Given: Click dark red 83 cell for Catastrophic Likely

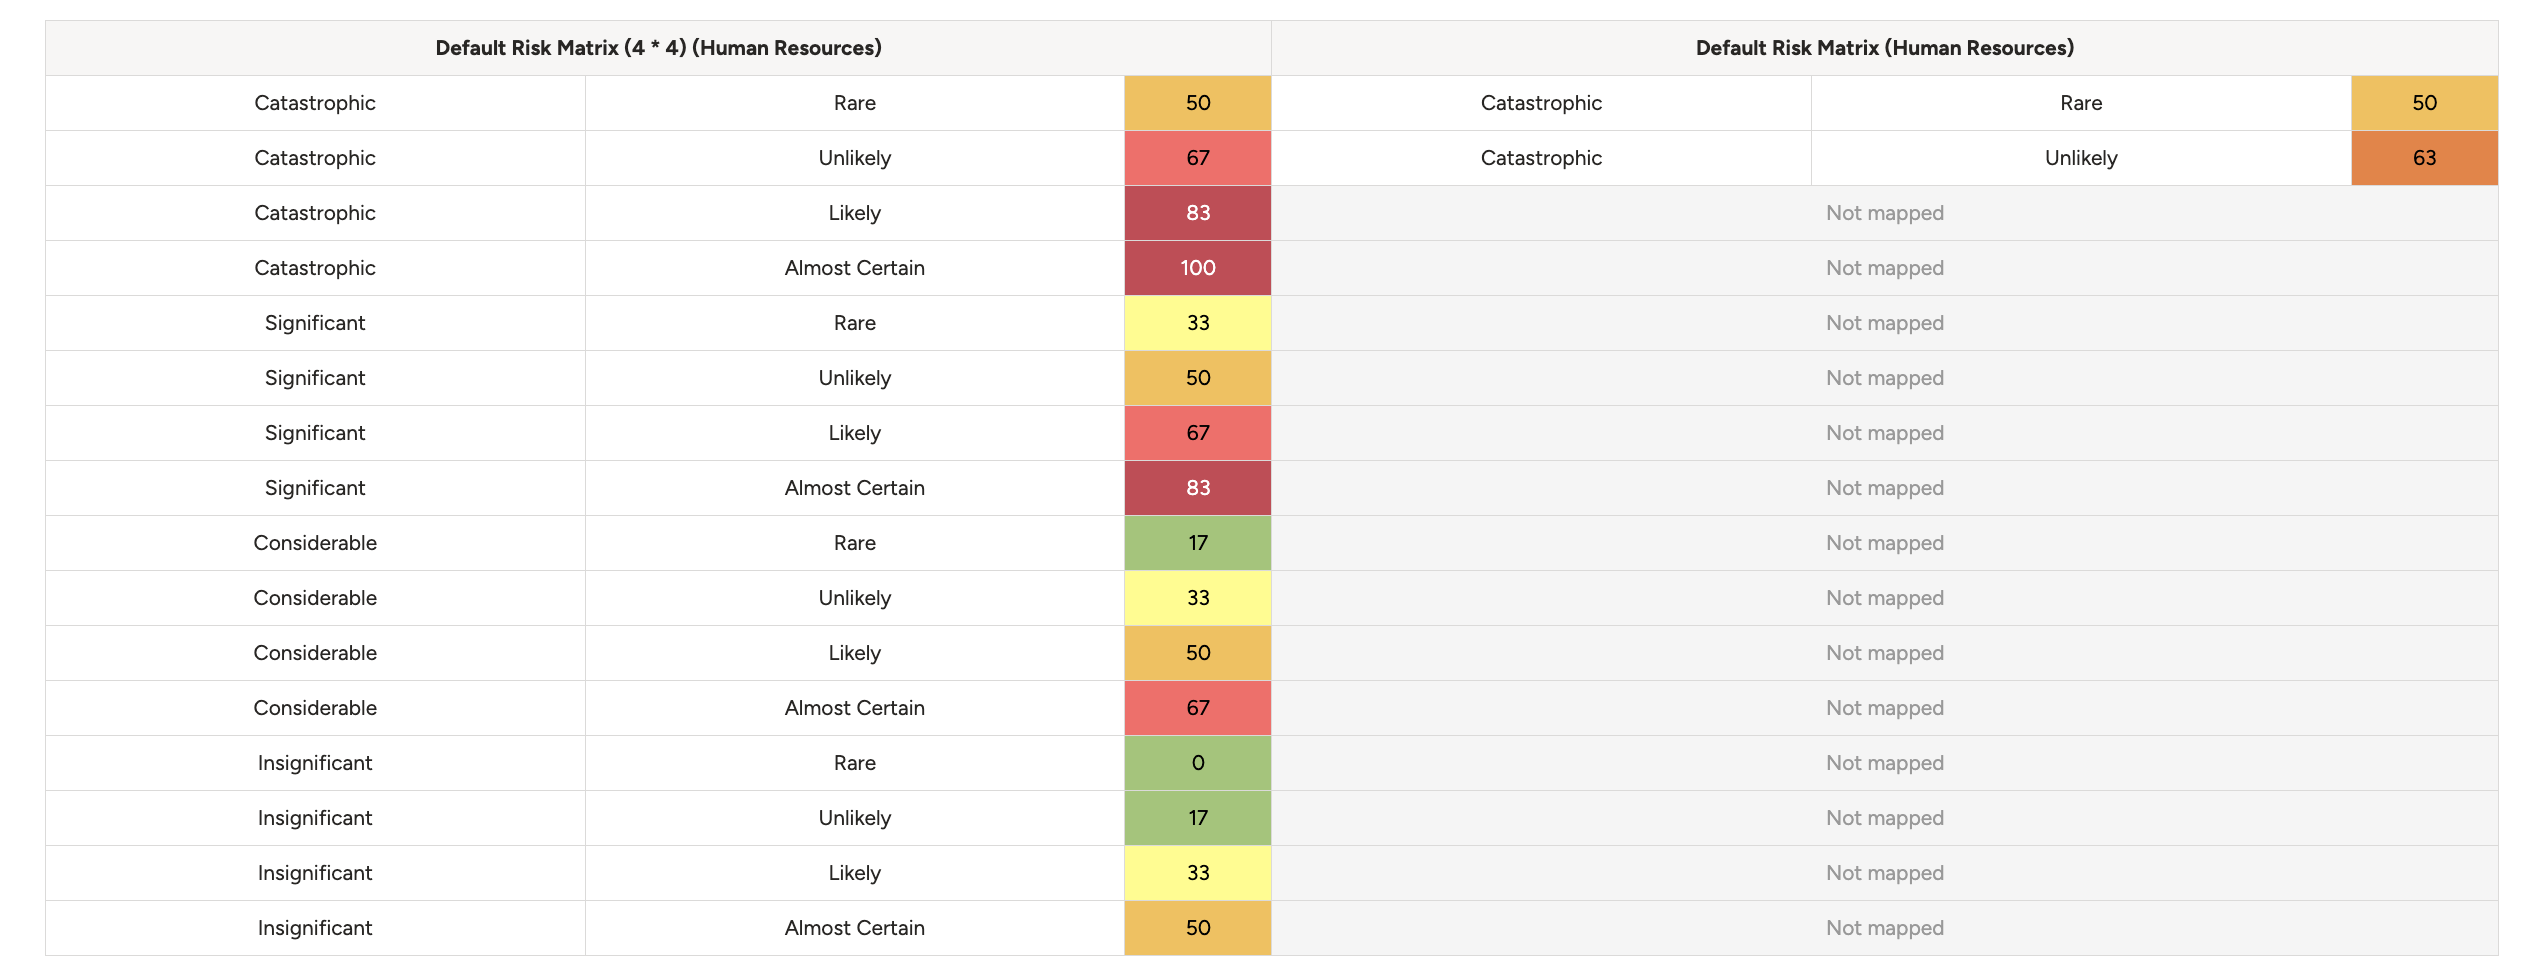Looking at the screenshot, I should [1198, 213].
